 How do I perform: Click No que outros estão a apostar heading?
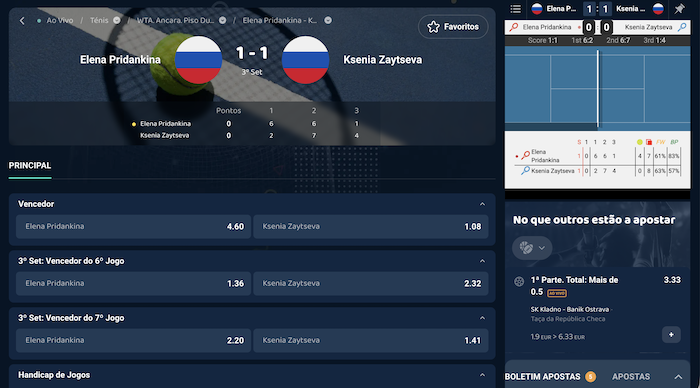click(x=594, y=220)
